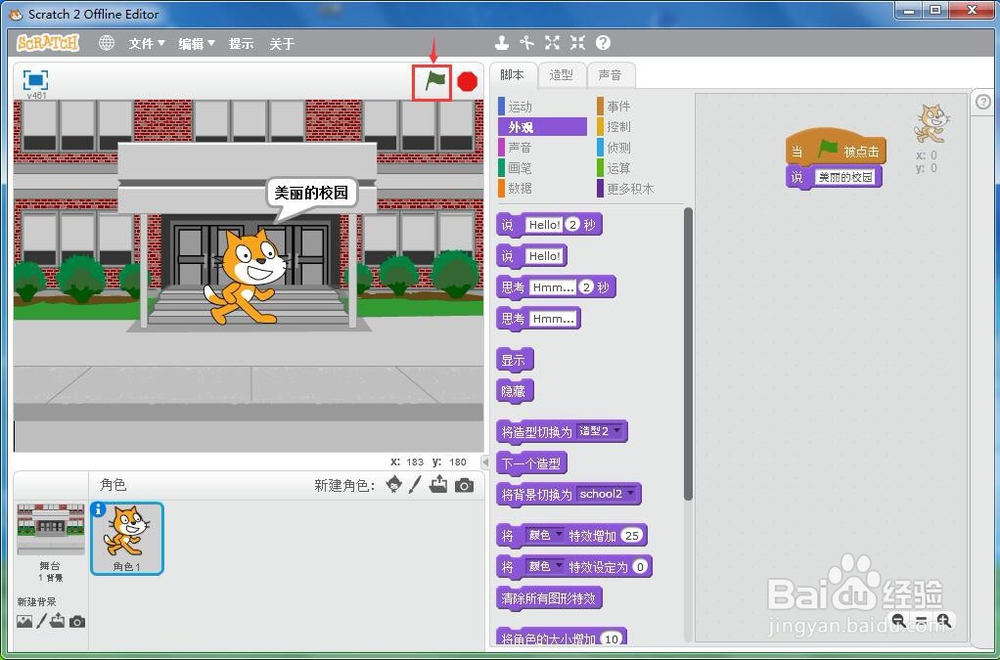Open the 提示 menu

tap(241, 43)
